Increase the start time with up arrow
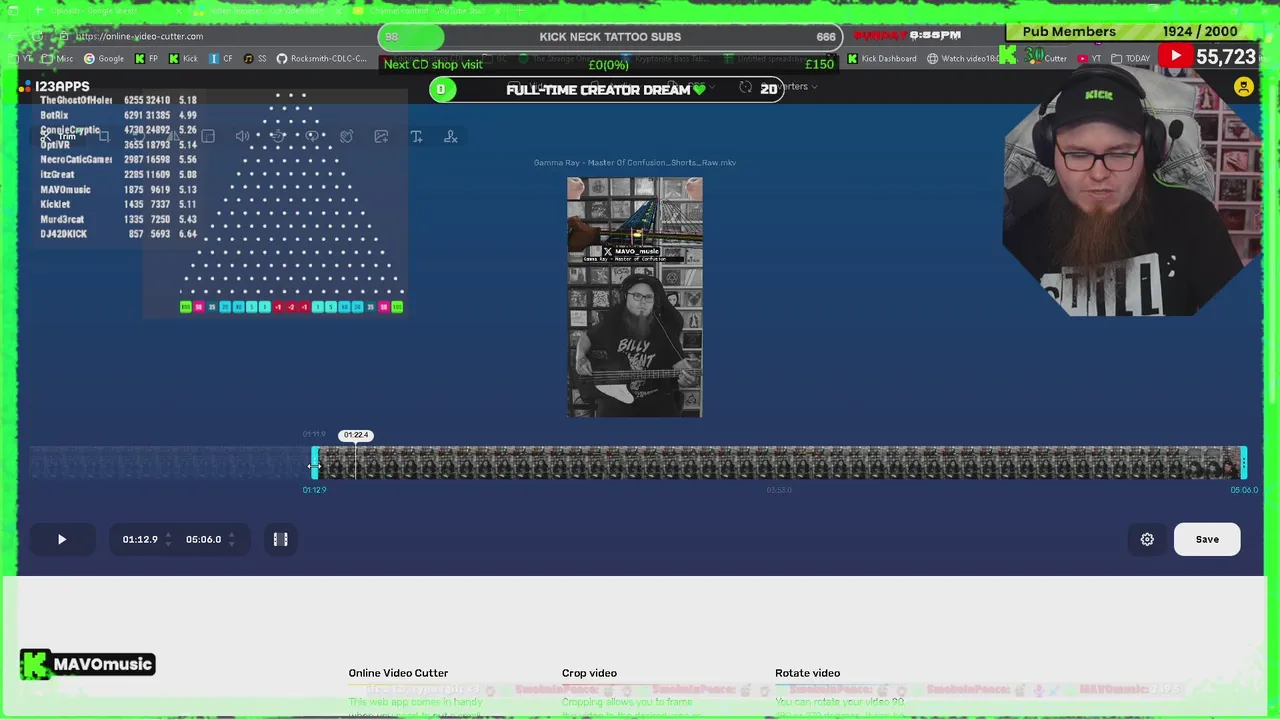The width and height of the screenshot is (1280, 720). [168, 535]
